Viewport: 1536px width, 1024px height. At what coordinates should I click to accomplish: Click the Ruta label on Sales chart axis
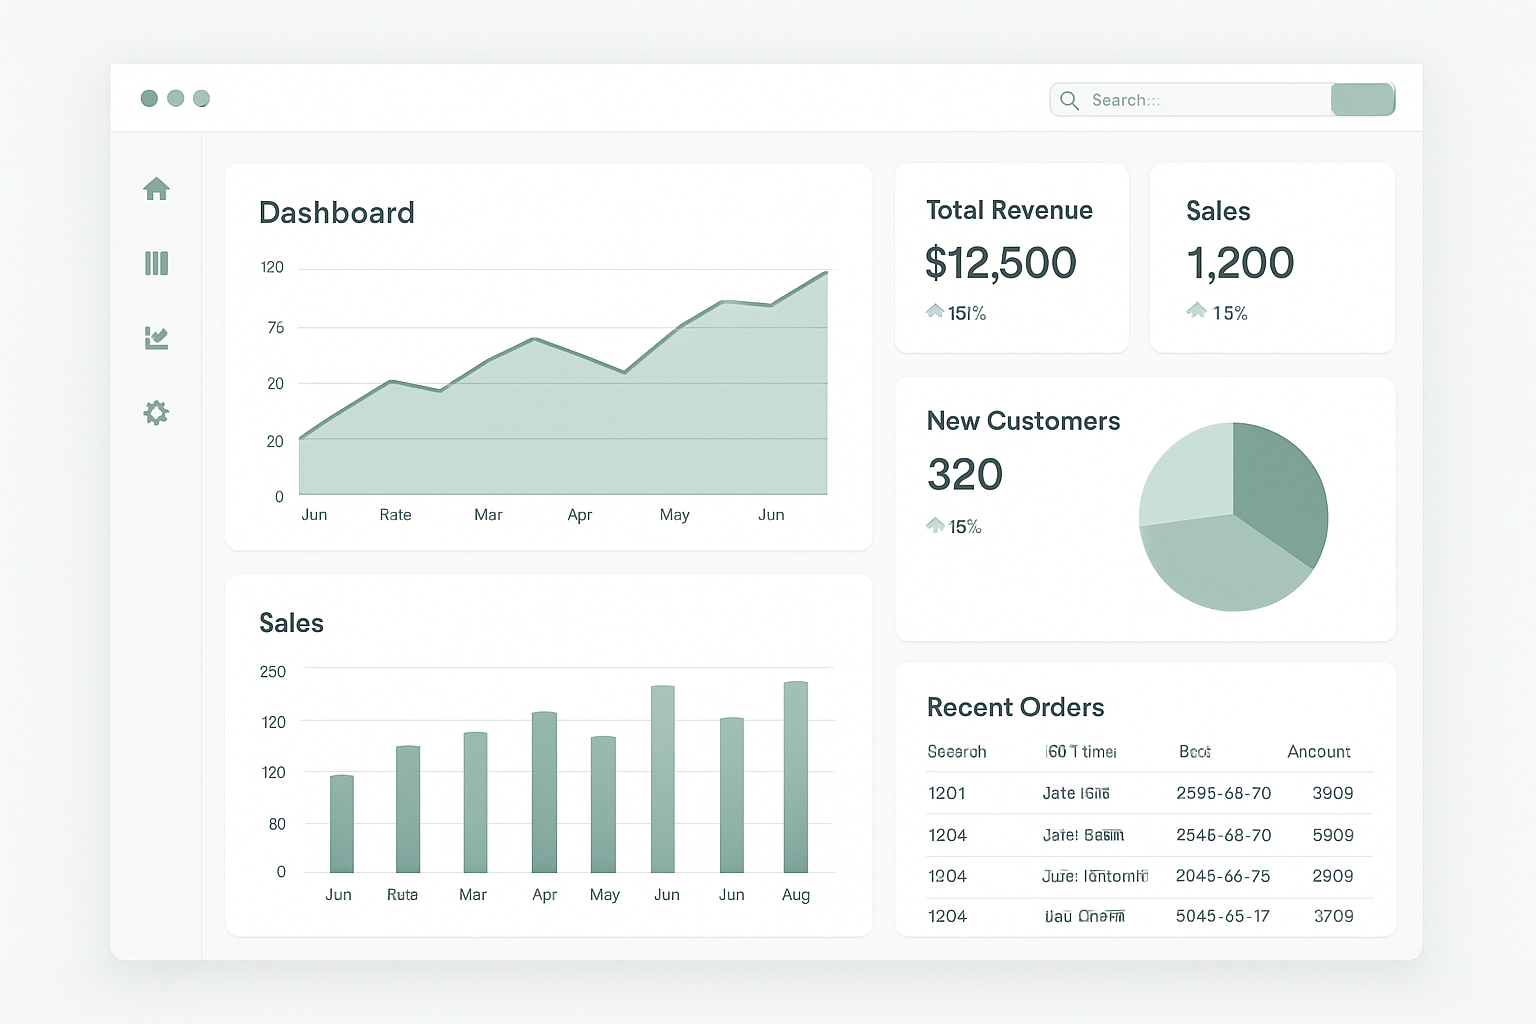coord(402,894)
